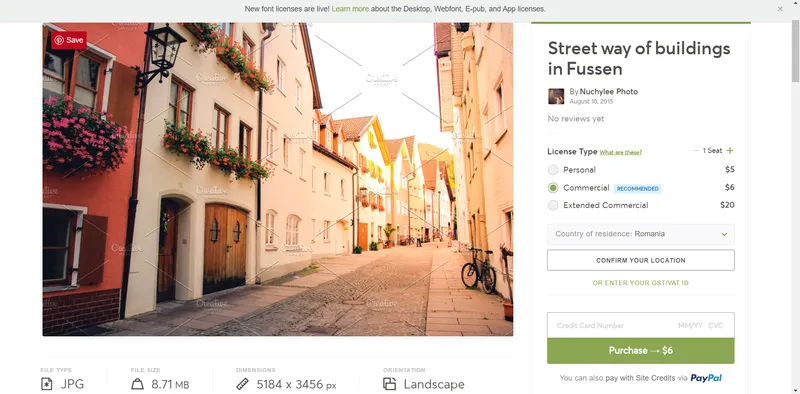The image size is (800, 394).
Task: Decrease seat count with minus icon
Action: (x=696, y=151)
